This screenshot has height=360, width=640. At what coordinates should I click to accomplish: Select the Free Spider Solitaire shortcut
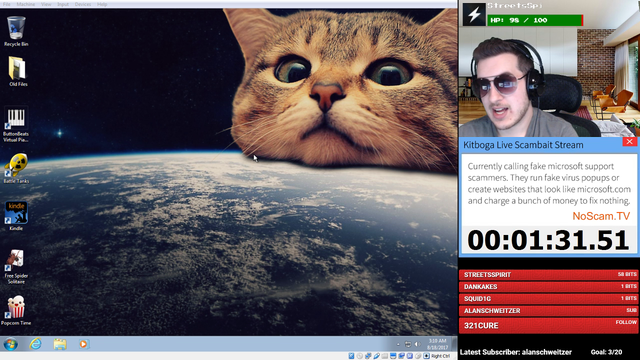pos(16,267)
